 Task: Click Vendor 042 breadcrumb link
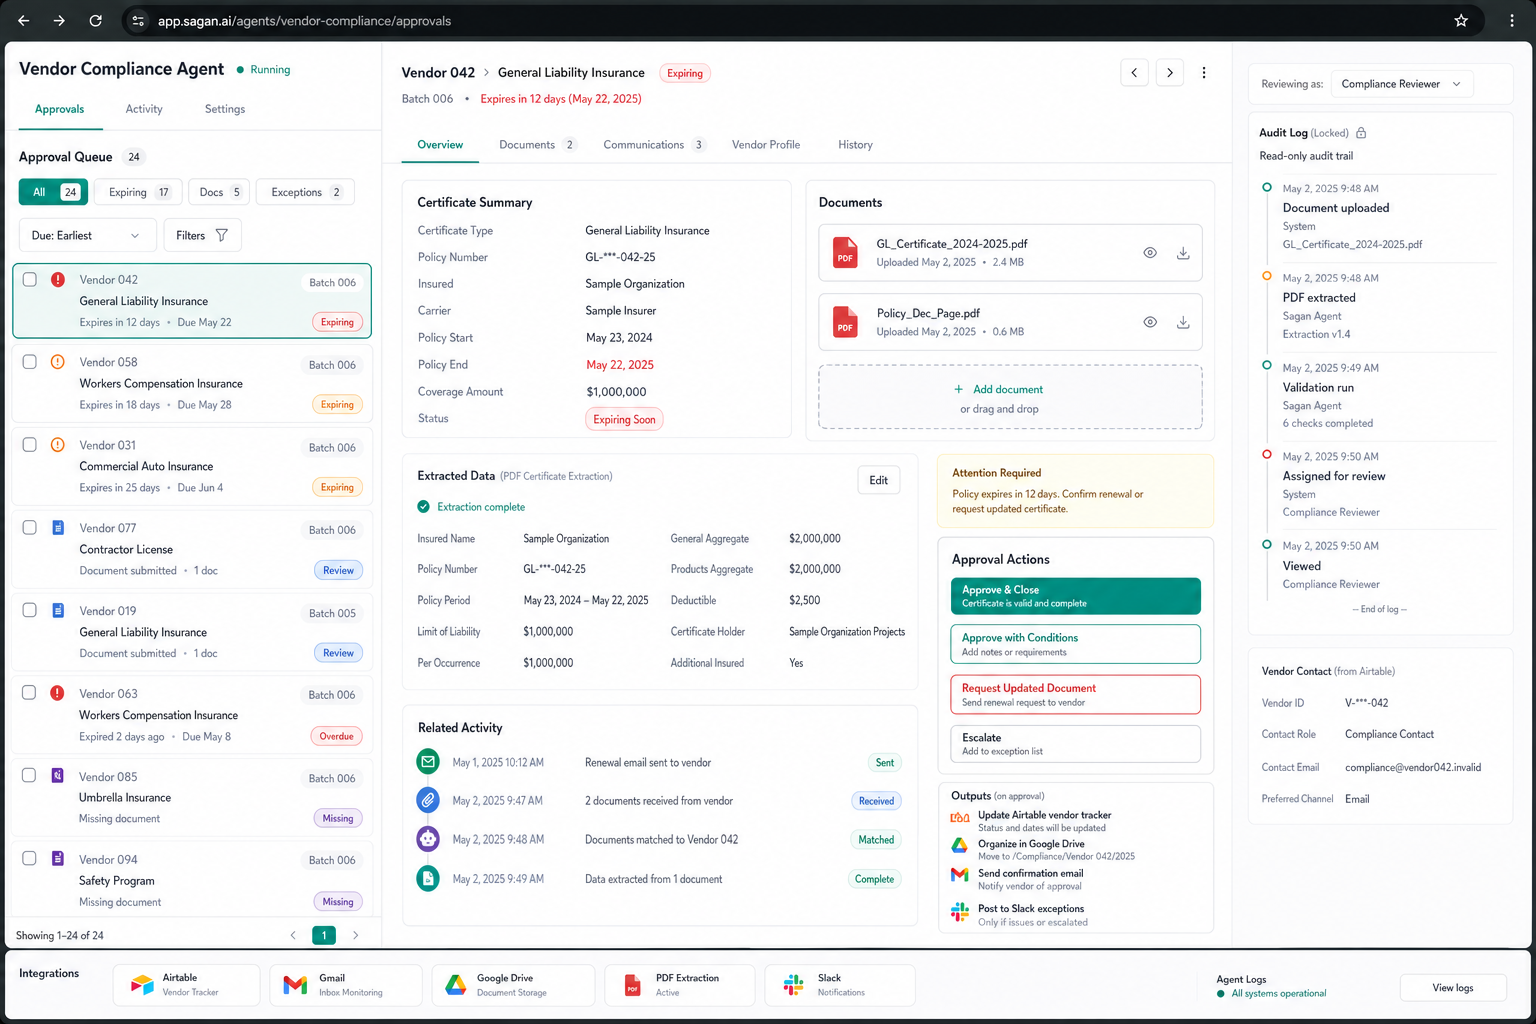pos(438,73)
